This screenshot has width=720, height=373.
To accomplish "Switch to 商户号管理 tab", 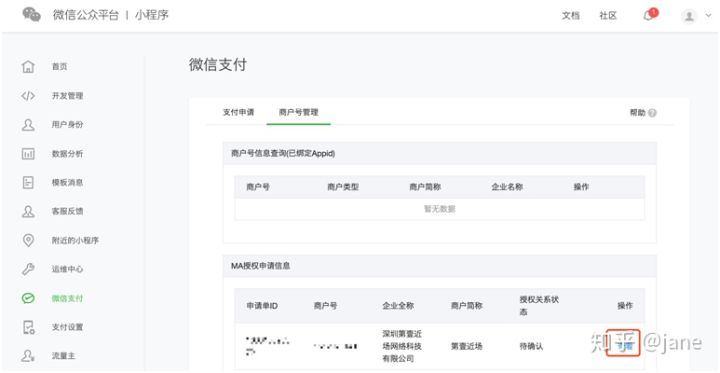I will pyautogui.click(x=298, y=112).
